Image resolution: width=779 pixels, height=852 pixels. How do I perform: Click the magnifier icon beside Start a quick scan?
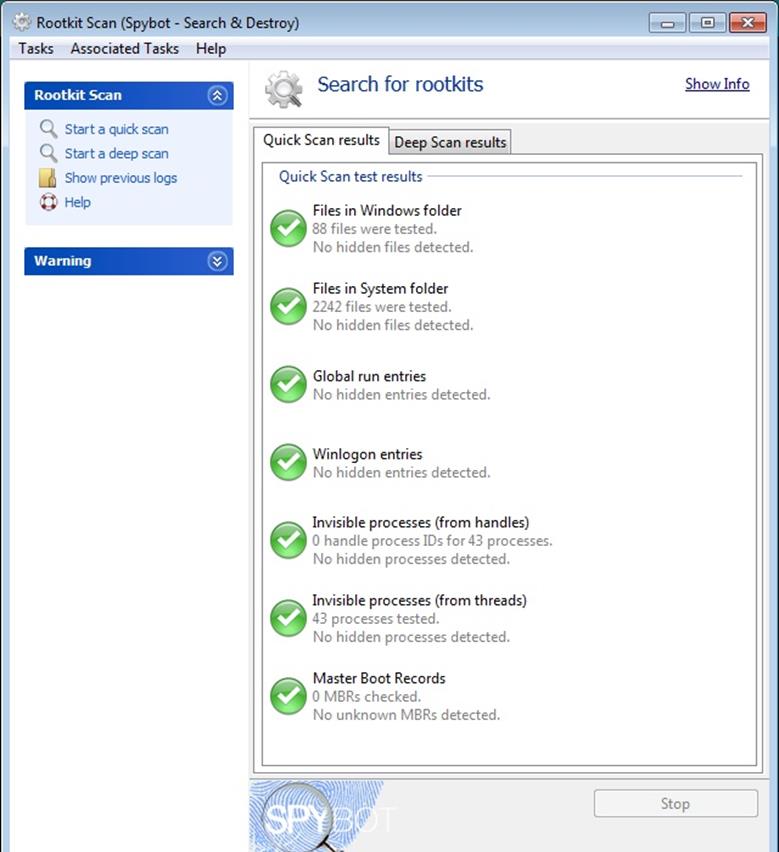point(48,129)
